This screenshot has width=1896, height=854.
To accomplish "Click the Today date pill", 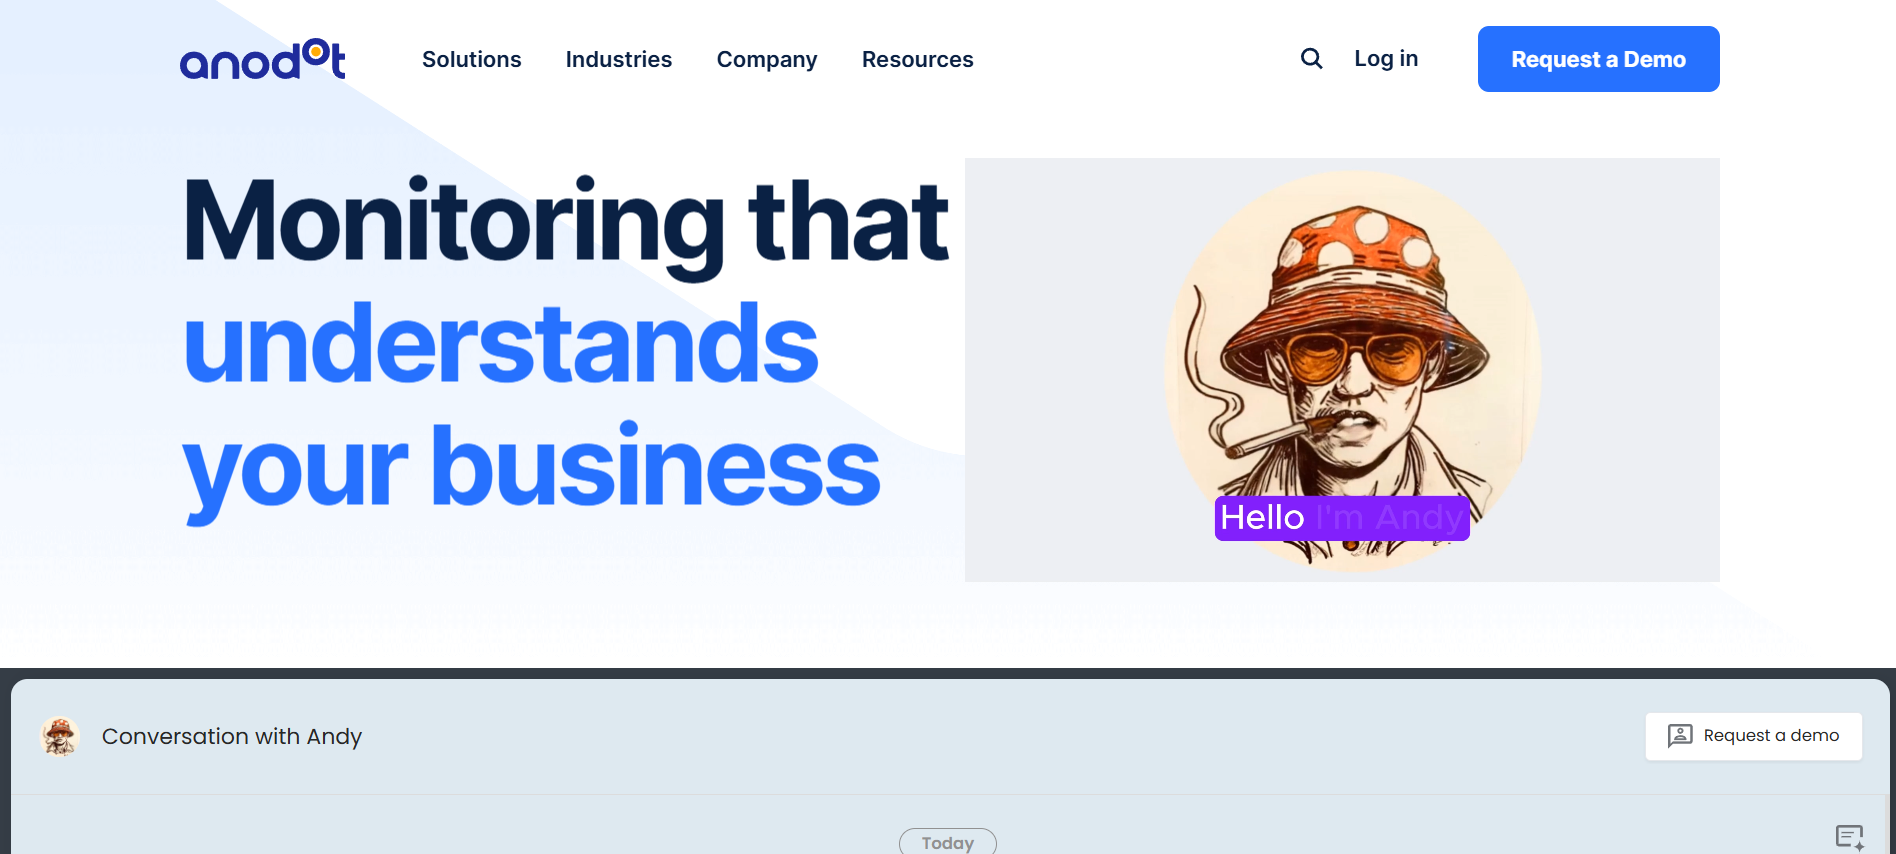I will click(x=948, y=842).
